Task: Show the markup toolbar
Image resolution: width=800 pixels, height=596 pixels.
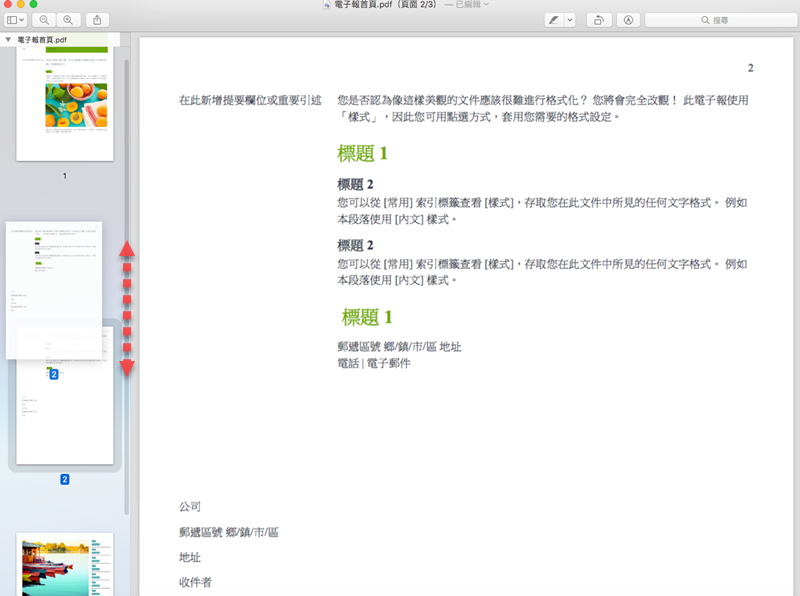Action: coord(628,20)
